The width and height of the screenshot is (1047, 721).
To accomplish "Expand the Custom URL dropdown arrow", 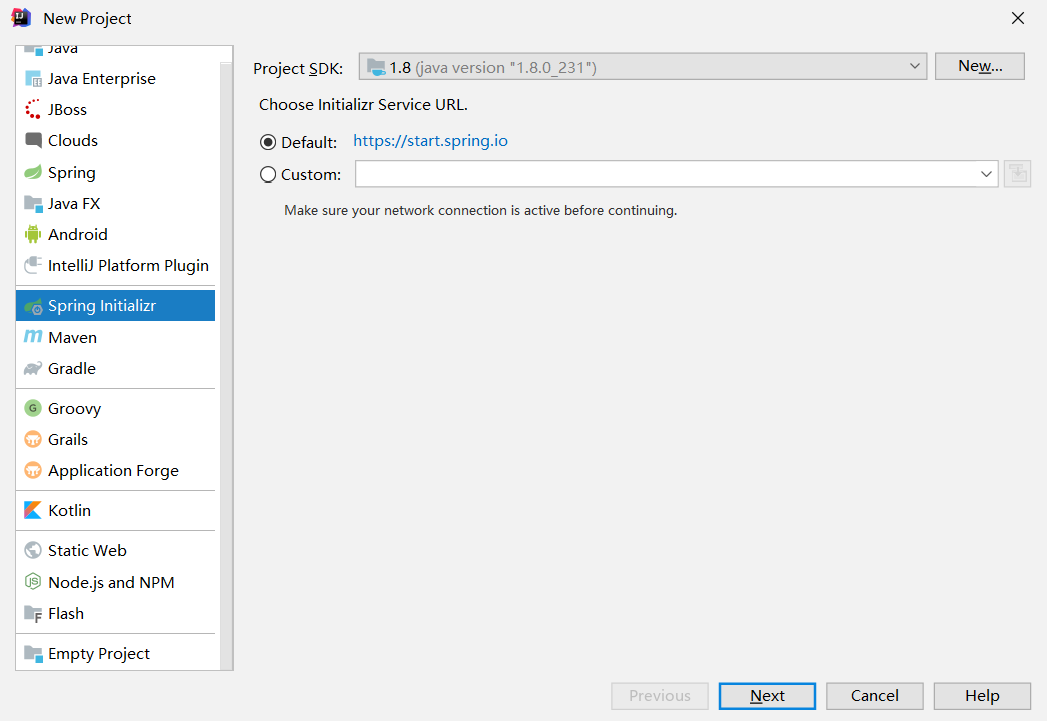I will point(986,174).
